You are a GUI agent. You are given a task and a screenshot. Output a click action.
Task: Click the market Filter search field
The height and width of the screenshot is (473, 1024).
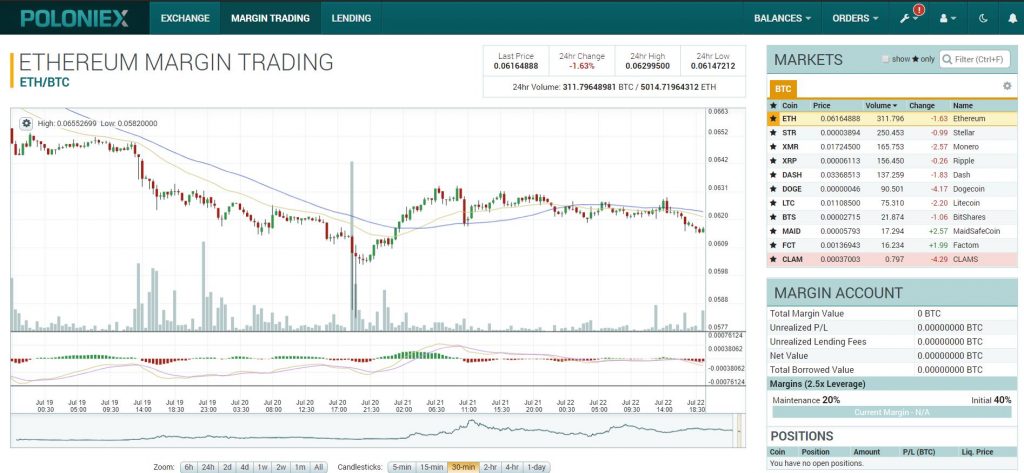point(977,59)
